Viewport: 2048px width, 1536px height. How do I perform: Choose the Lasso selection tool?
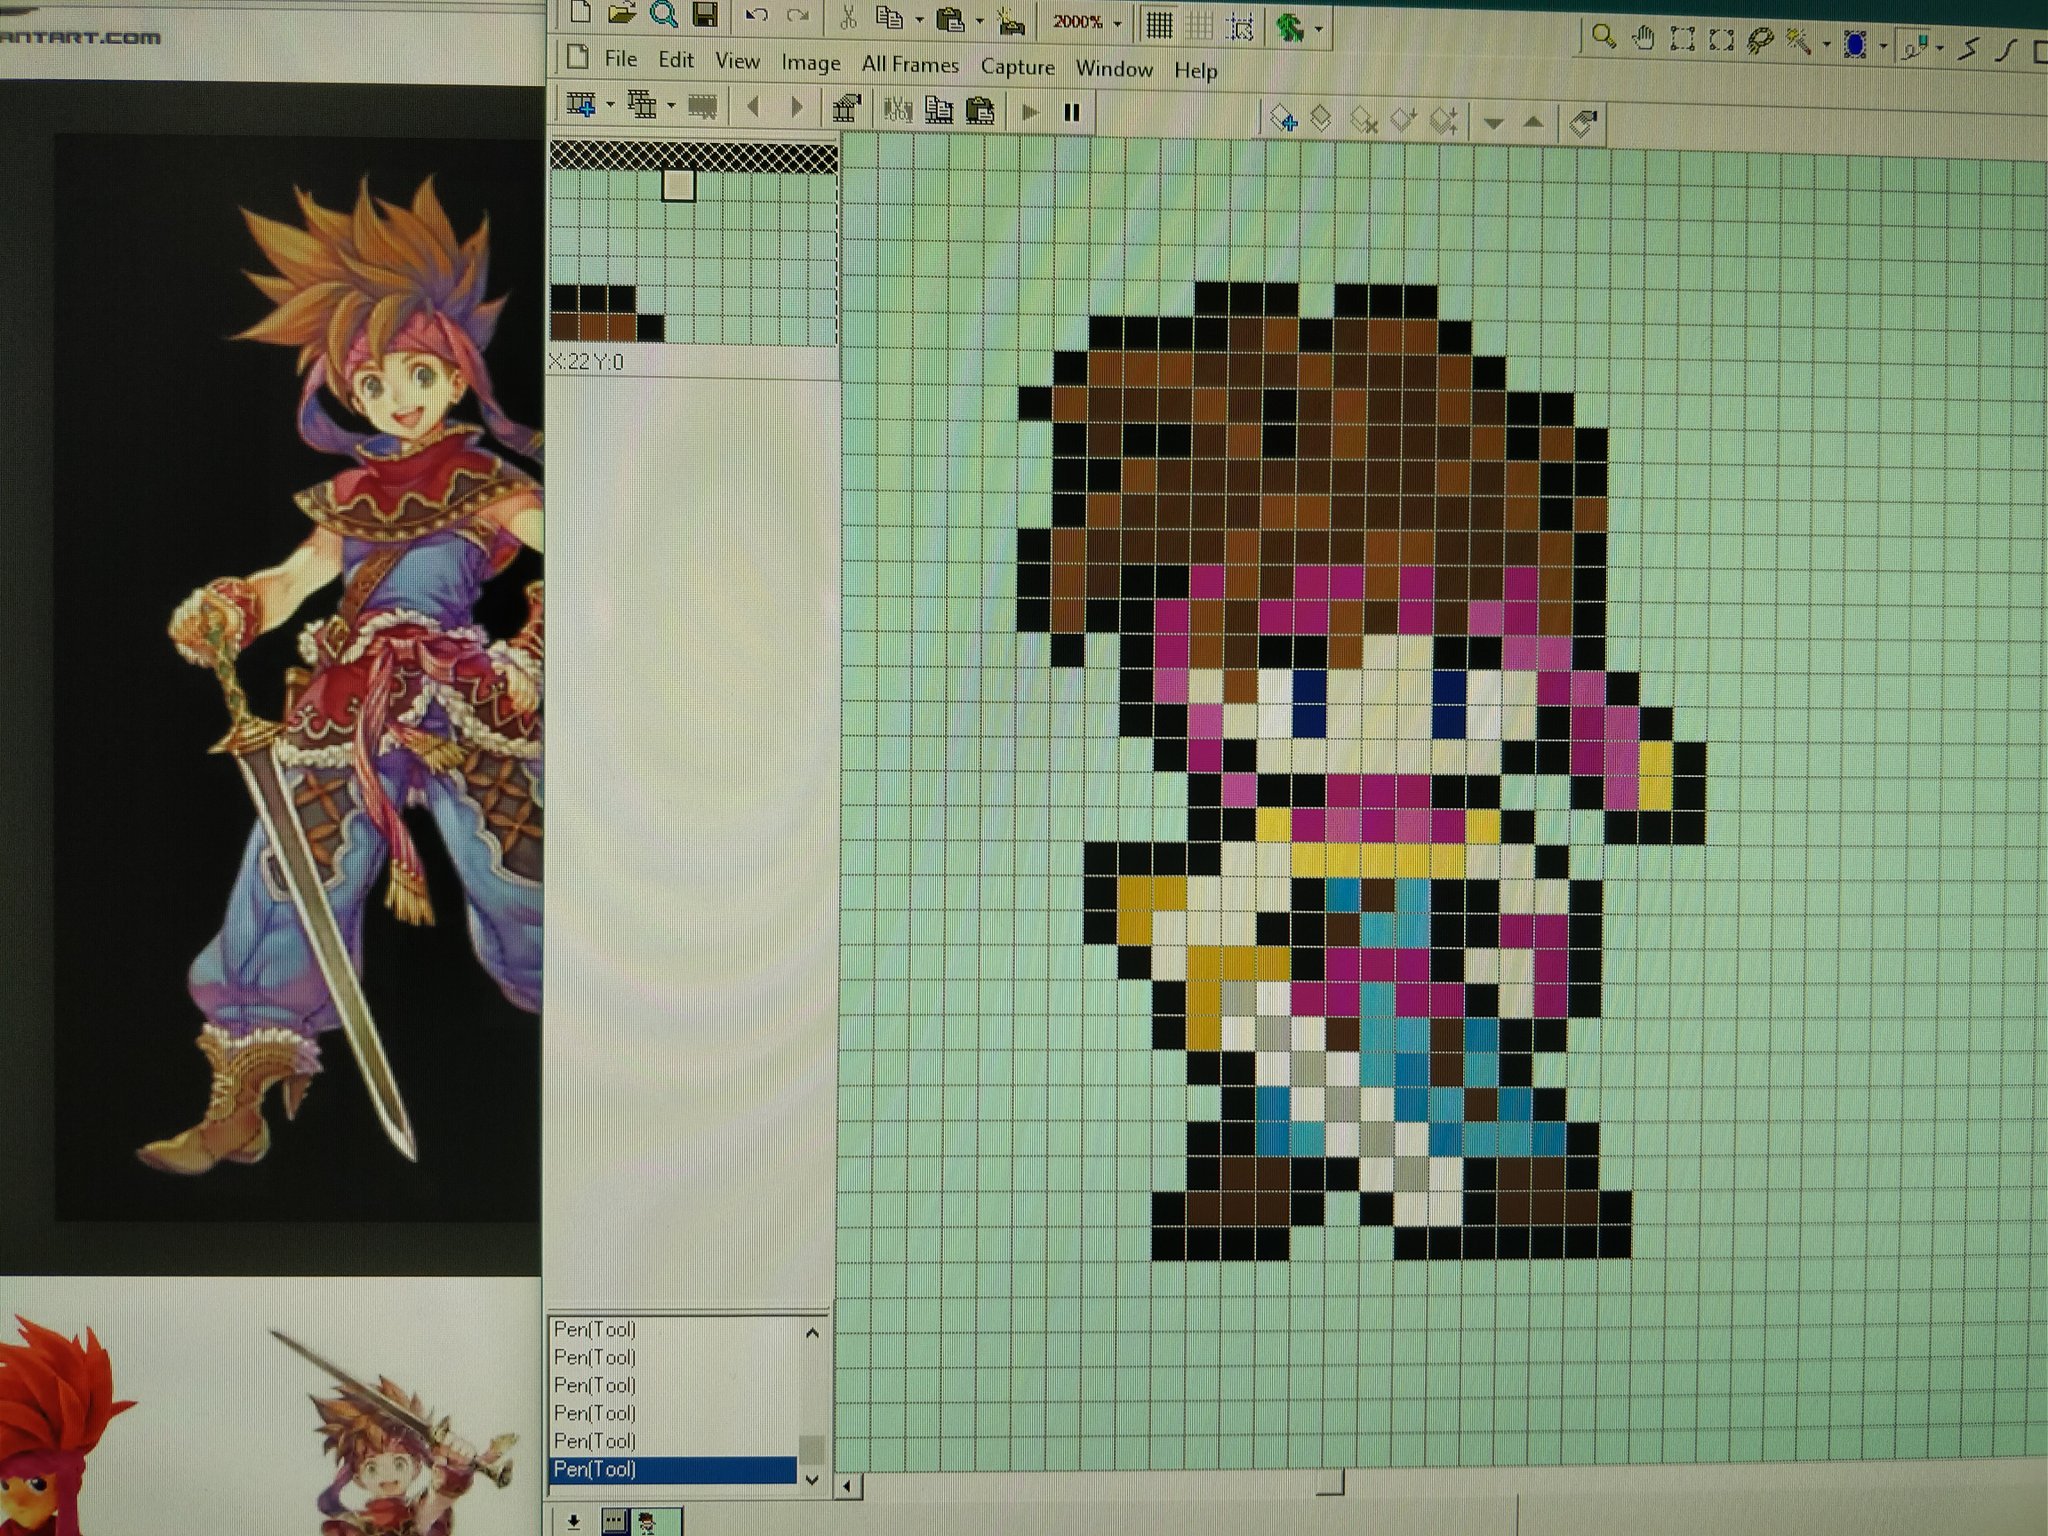(1762, 42)
